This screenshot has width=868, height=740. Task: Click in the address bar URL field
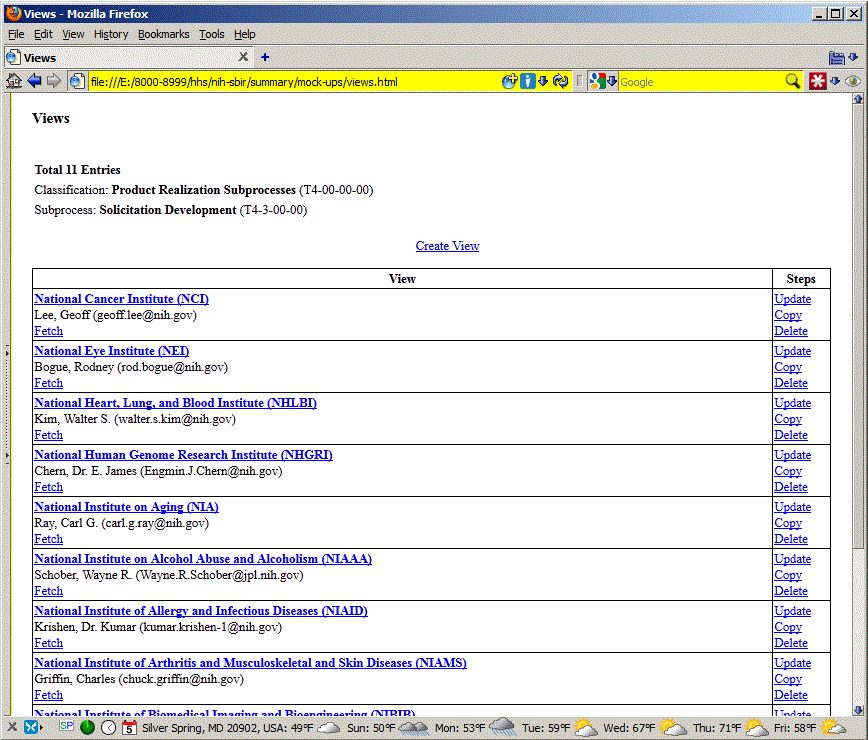tap(293, 82)
